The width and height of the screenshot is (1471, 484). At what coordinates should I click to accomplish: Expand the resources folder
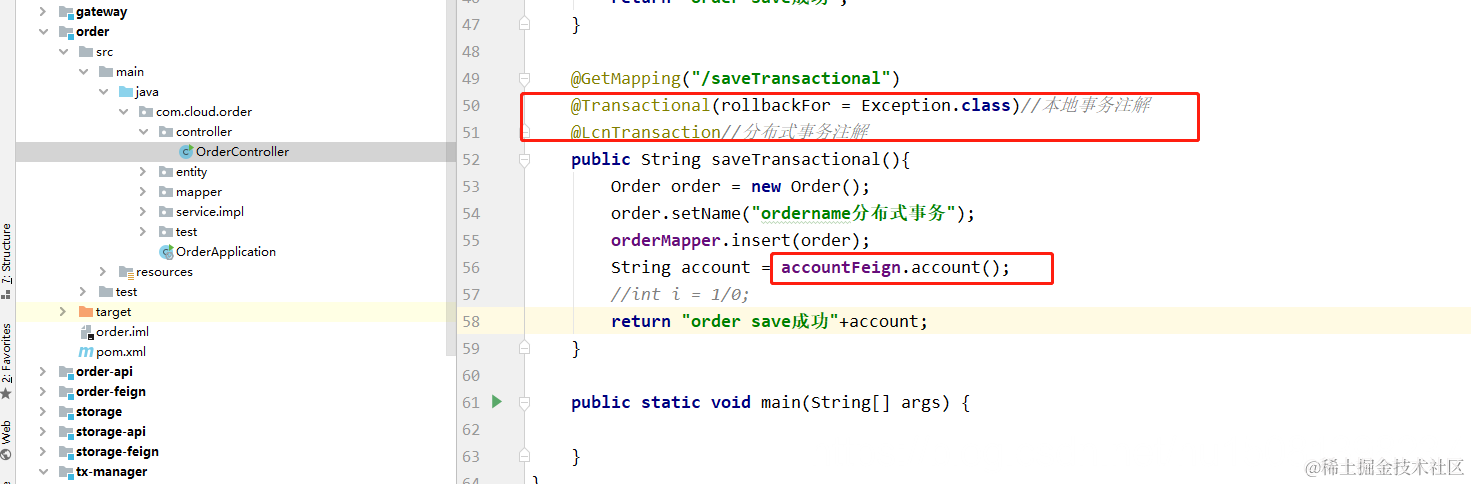(x=103, y=272)
